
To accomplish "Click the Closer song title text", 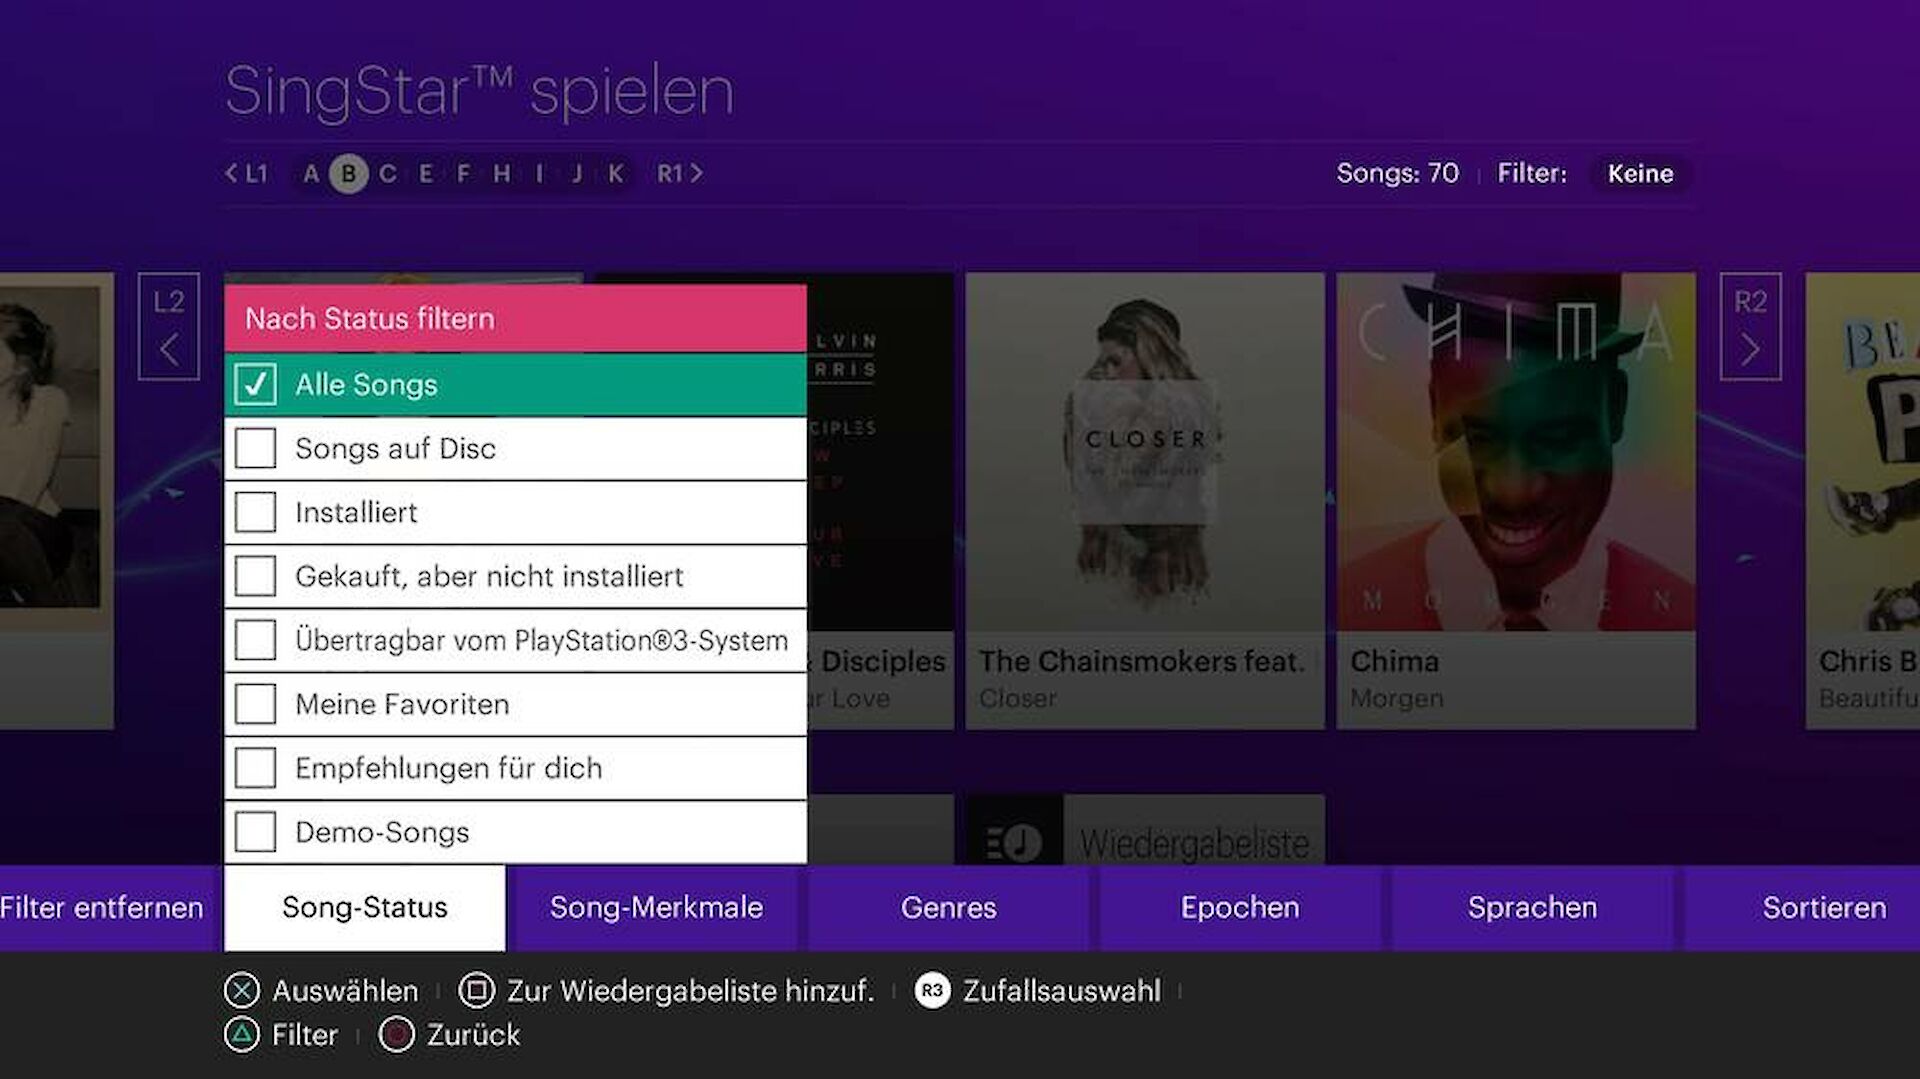I will (x=1018, y=698).
